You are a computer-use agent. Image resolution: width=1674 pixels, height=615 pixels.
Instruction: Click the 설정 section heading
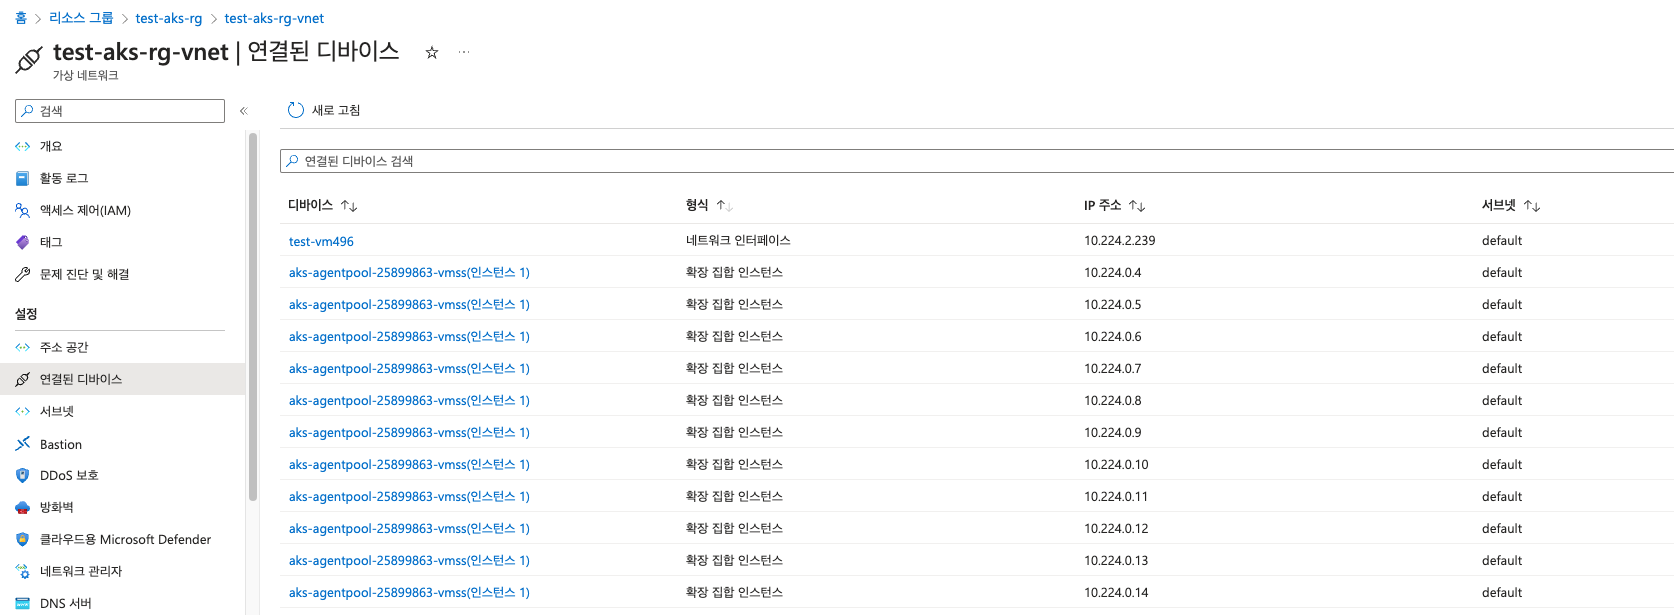[x=26, y=314]
